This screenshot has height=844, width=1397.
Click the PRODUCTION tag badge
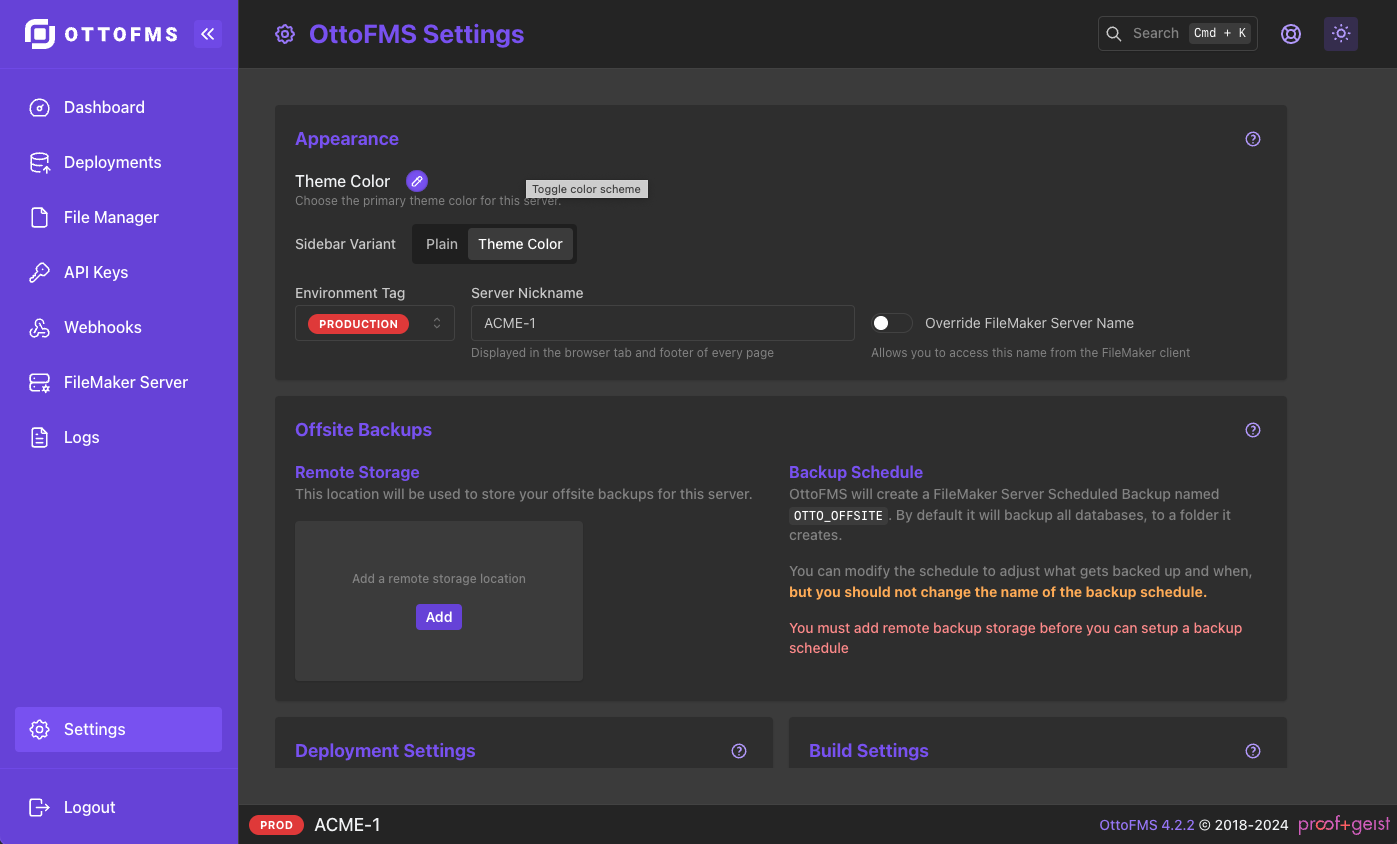pyautogui.click(x=358, y=324)
